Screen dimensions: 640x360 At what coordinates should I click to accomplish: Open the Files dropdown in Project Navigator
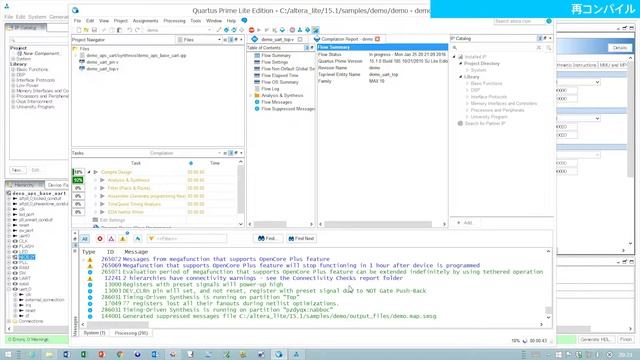(x=199, y=40)
